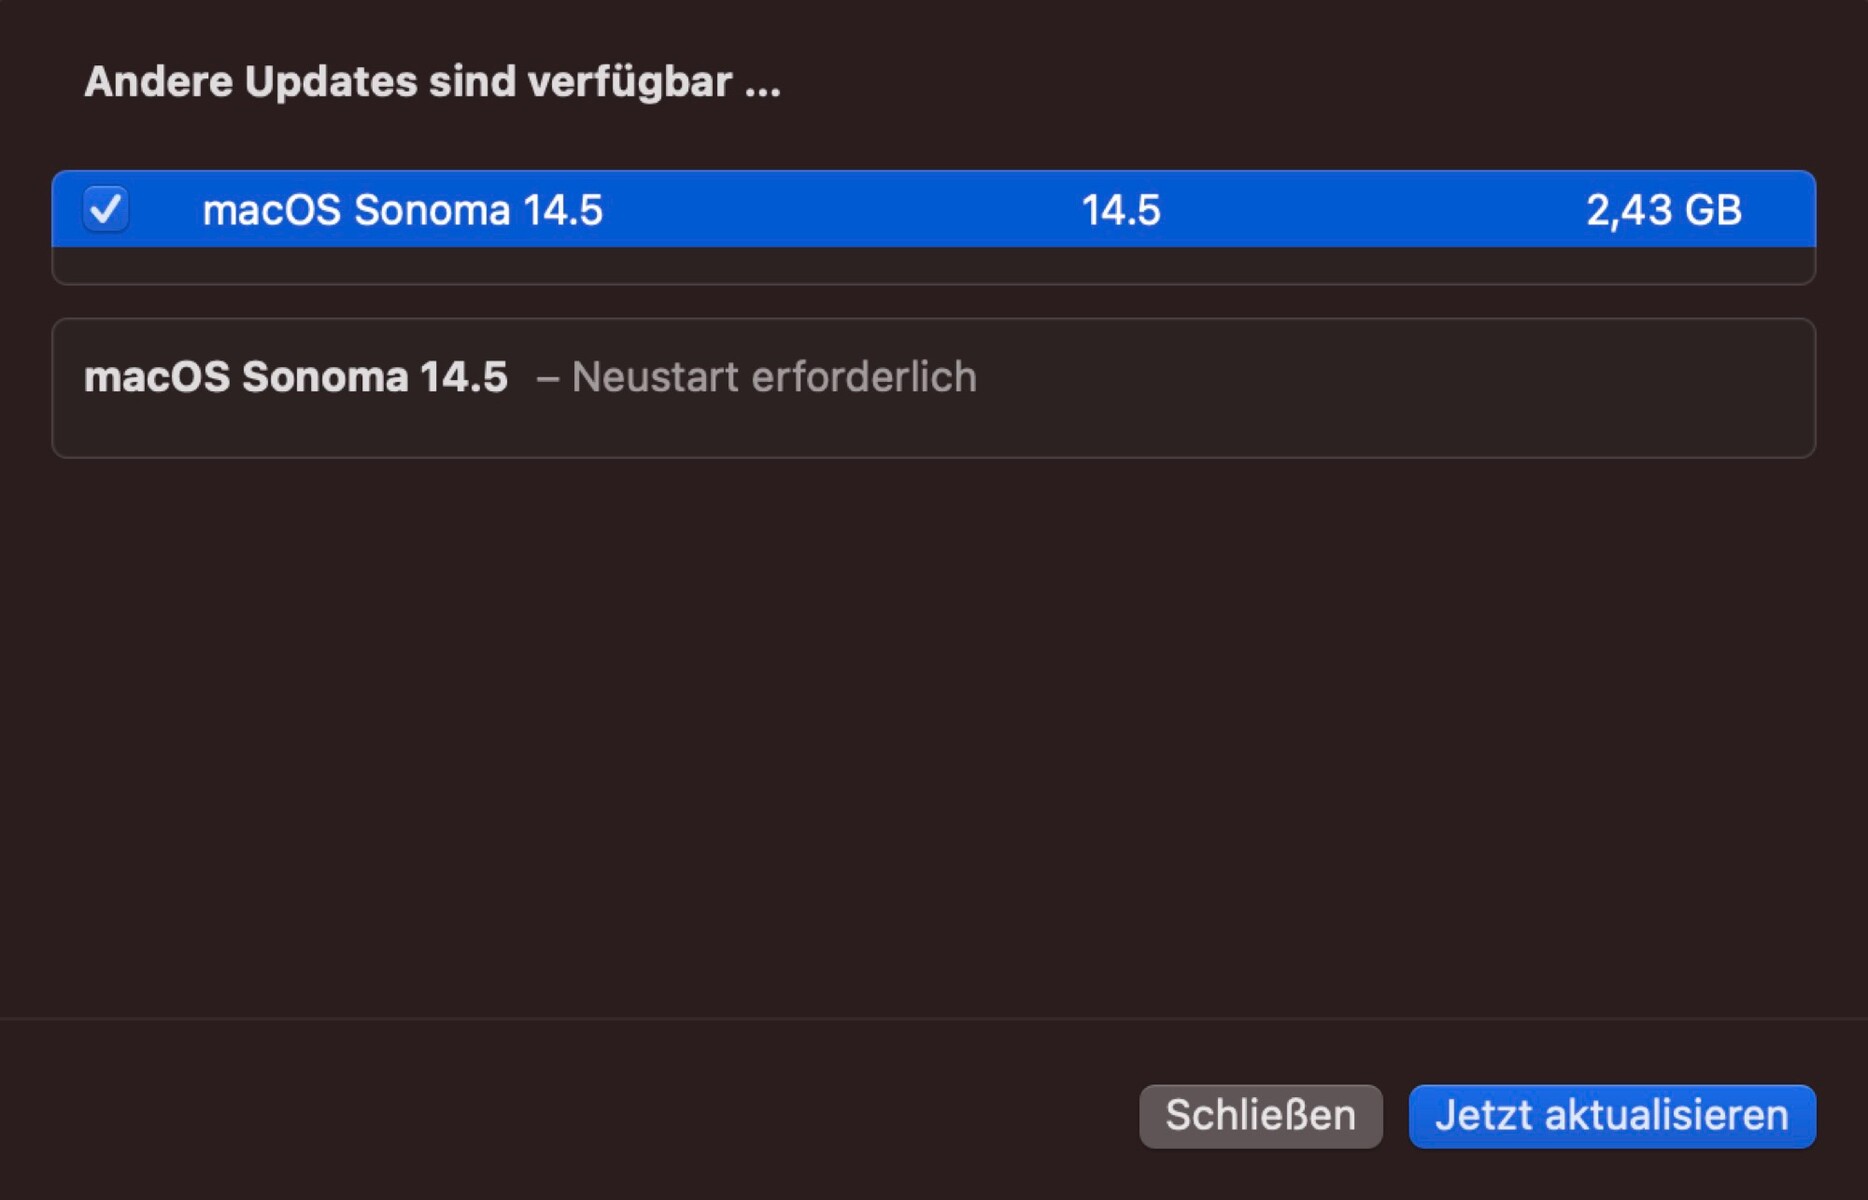1868x1200 pixels.
Task: Click the 2,43 GB download size
Action: (x=1663, y=210)
